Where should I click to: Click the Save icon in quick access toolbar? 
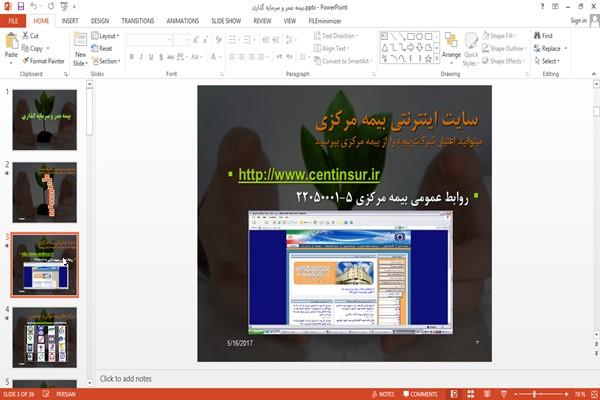click(x=21, y=7)
